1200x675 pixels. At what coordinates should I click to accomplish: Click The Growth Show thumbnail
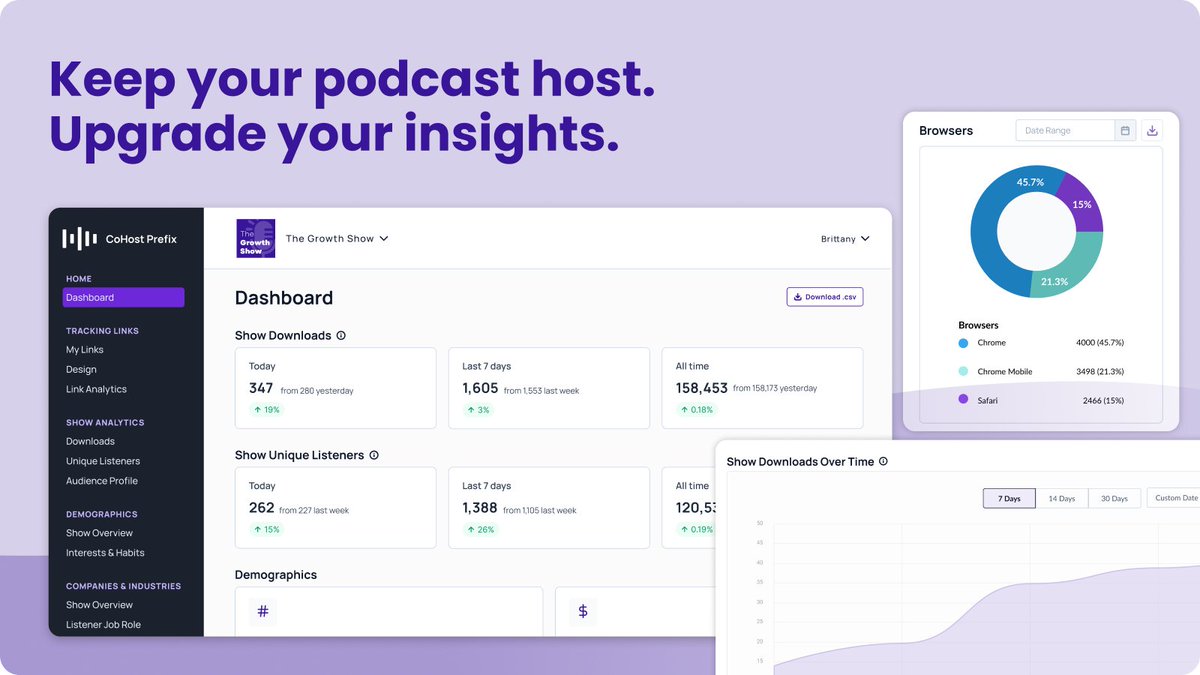tap(256, 239)
